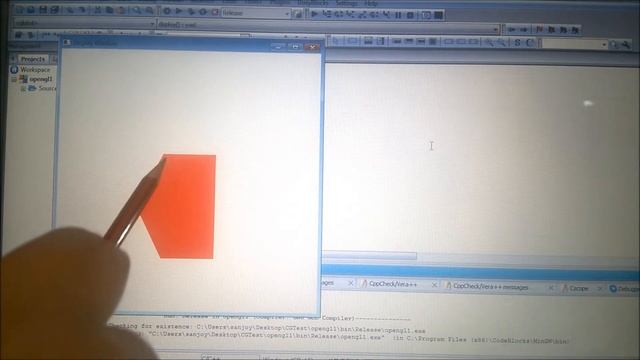Image resolution: width=640 pixels, height=360 pixels.
Task: Click the thread search options wrench icon
Action: (x=626, y=45)
